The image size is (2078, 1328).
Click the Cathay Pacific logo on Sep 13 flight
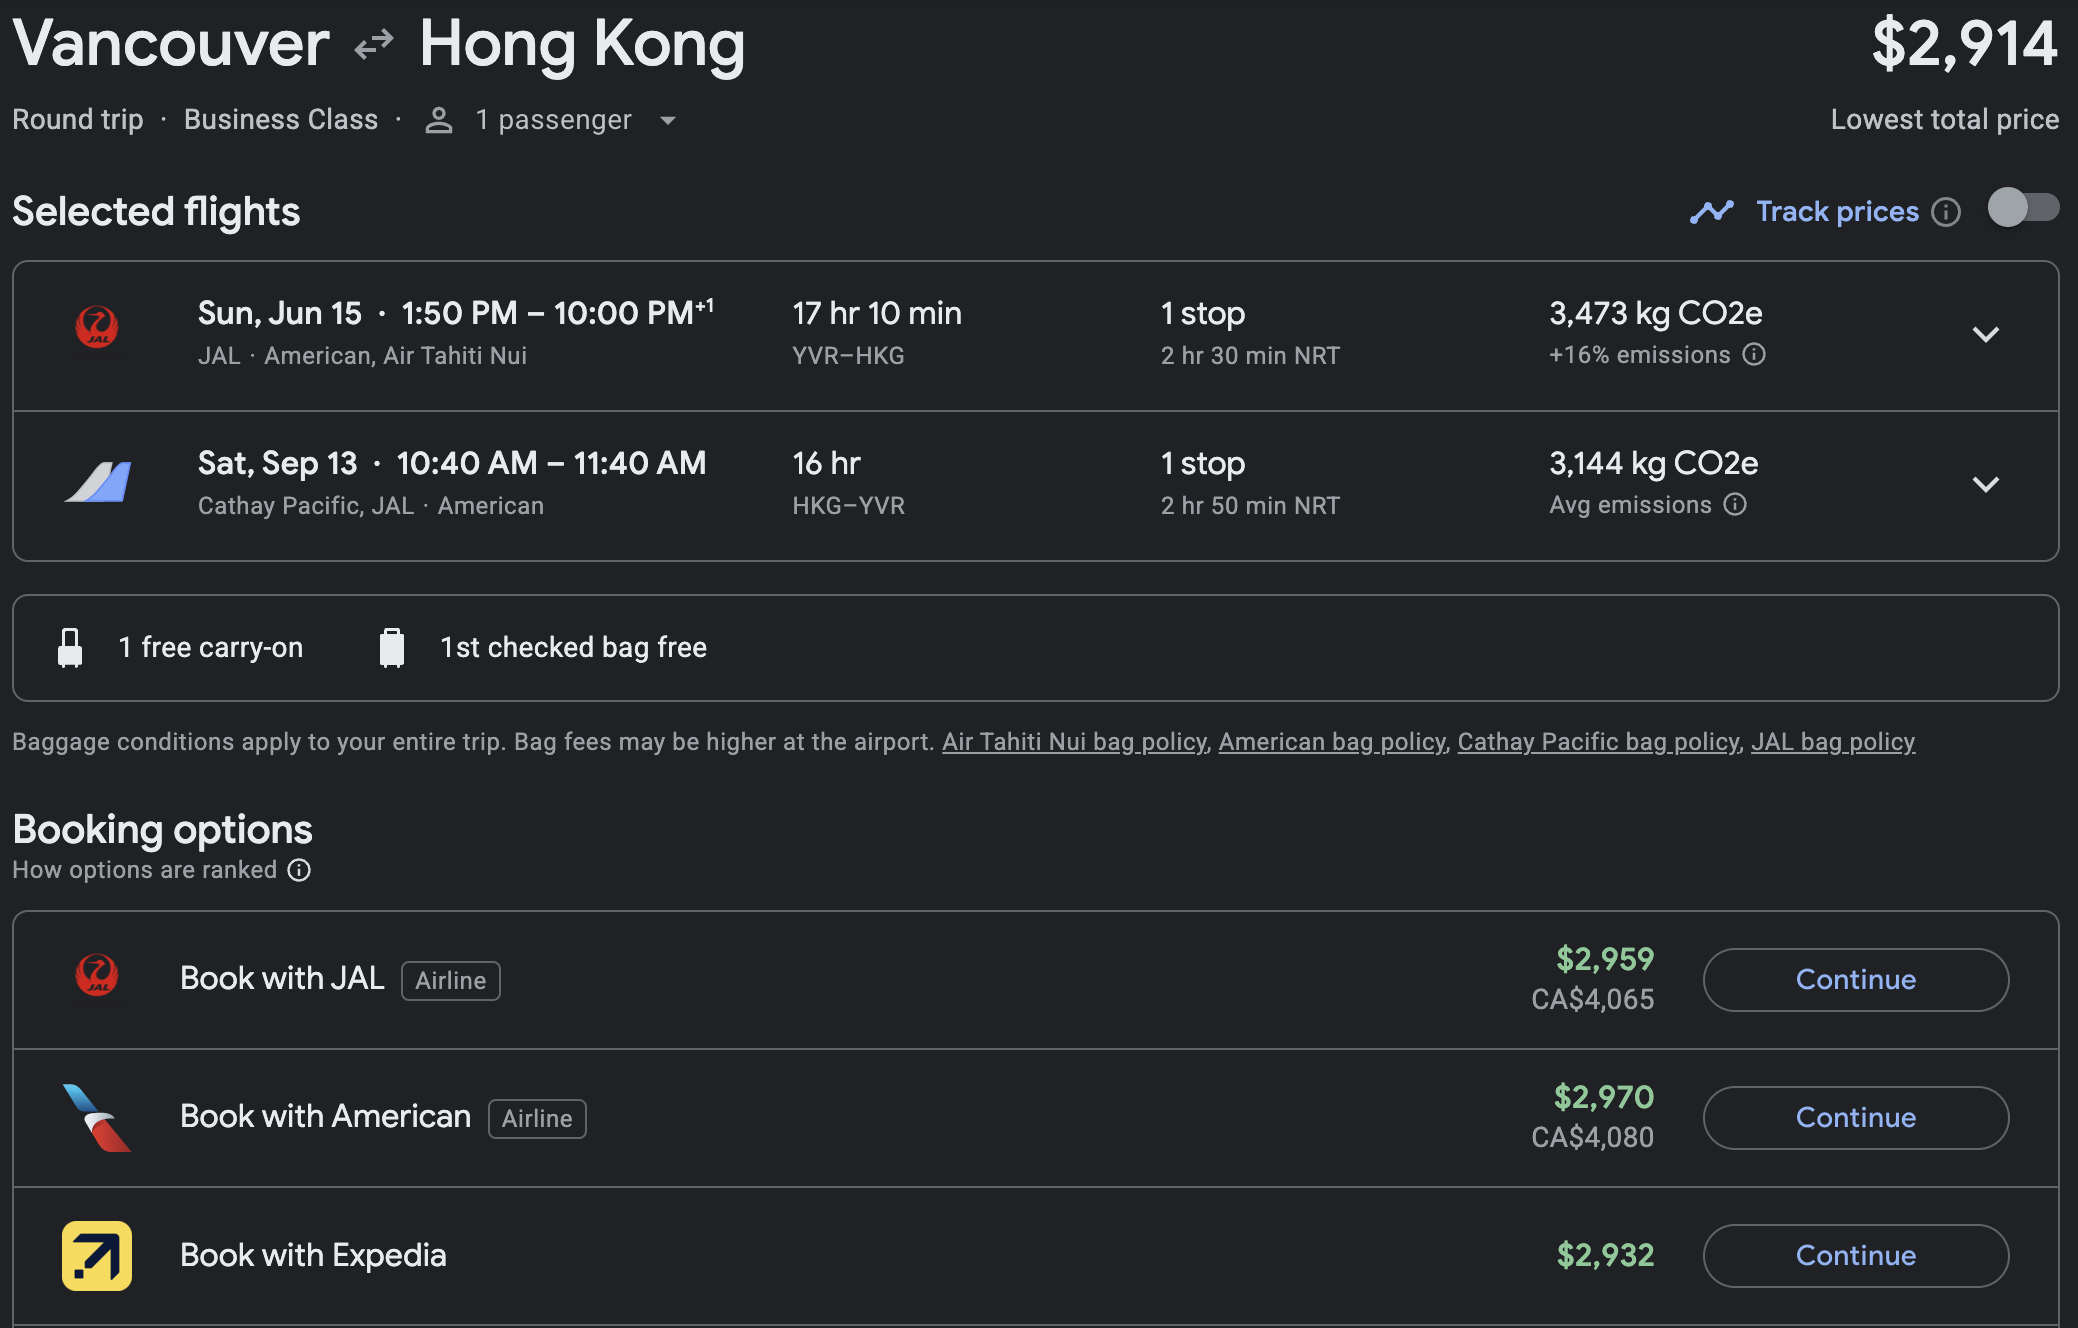coord(98,482)
